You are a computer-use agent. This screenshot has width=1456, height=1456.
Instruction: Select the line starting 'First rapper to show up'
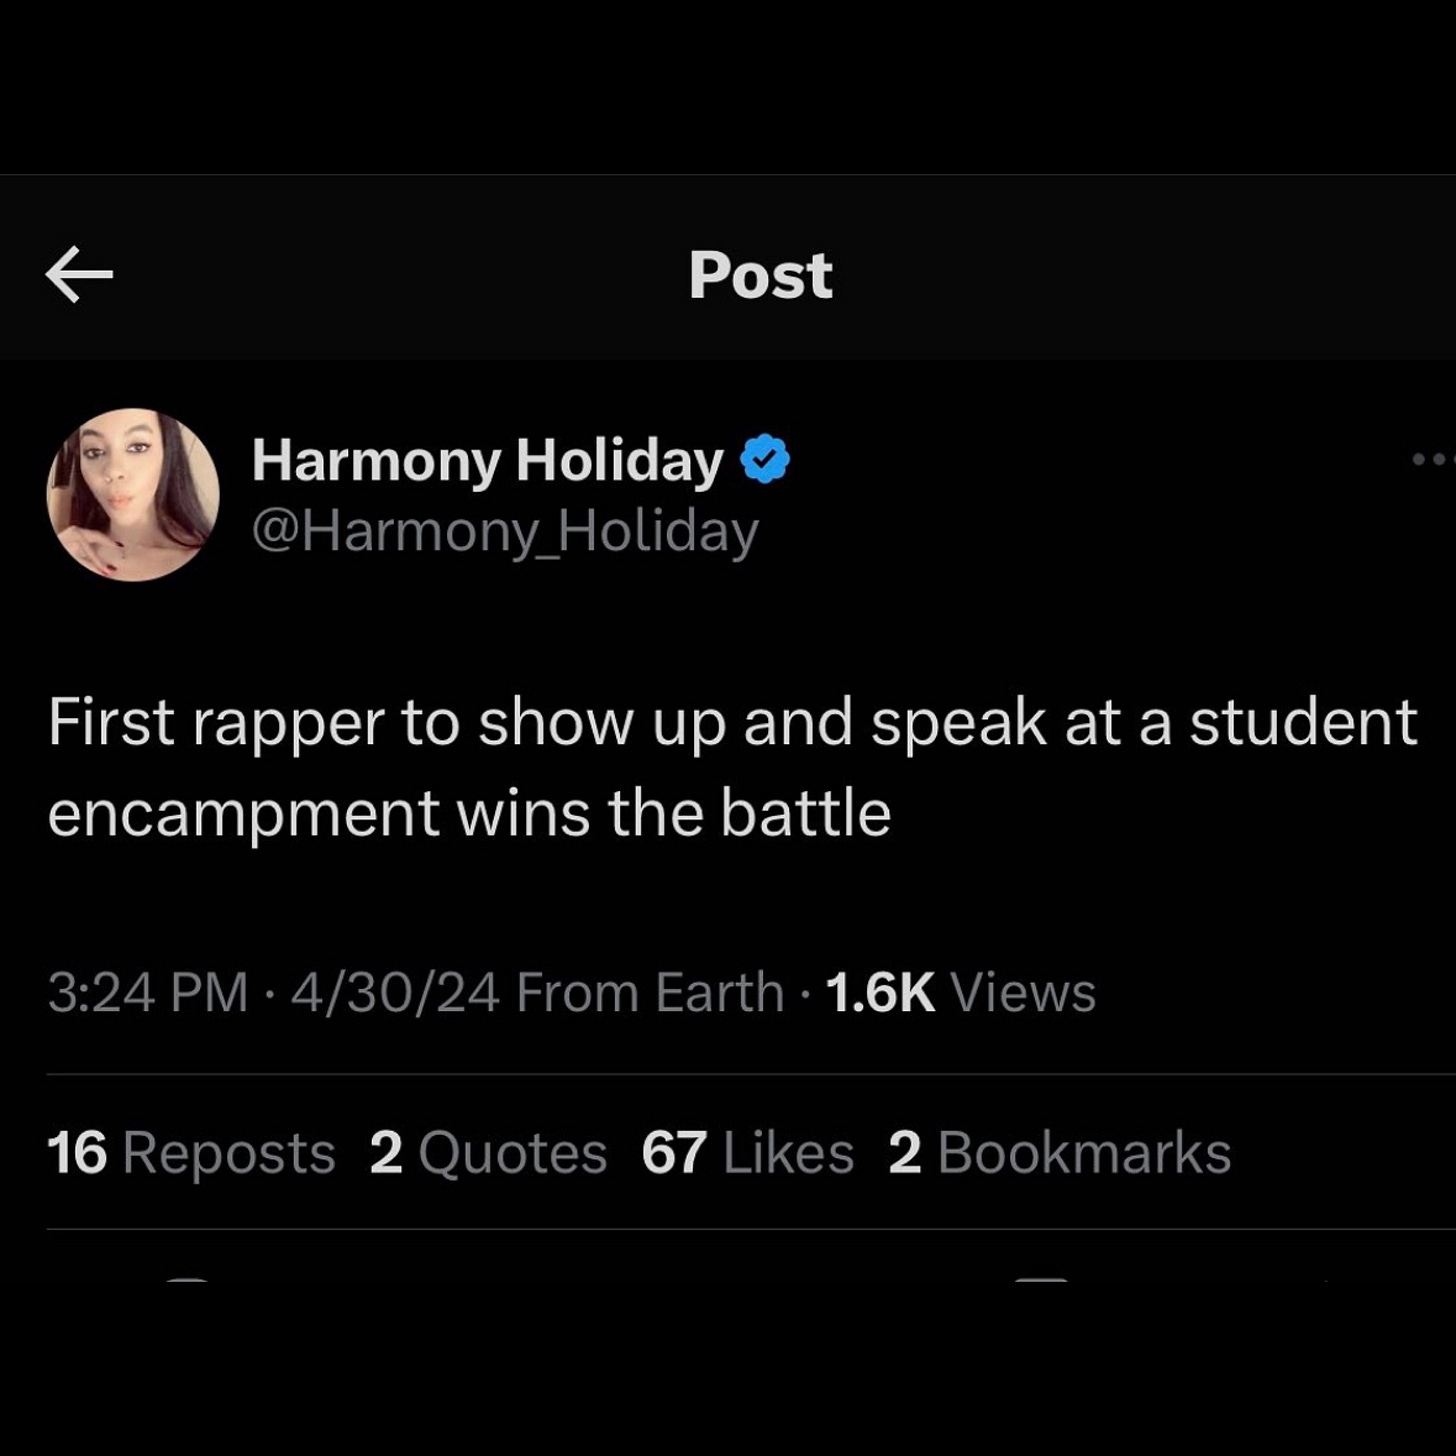coord(732,723)
